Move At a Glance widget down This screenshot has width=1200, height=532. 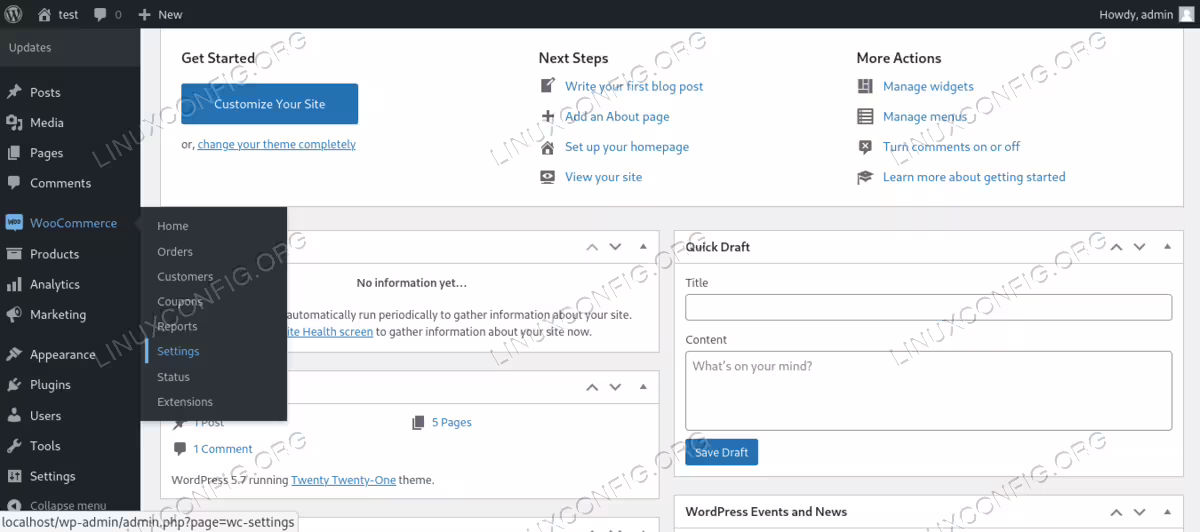coord(616,387)
